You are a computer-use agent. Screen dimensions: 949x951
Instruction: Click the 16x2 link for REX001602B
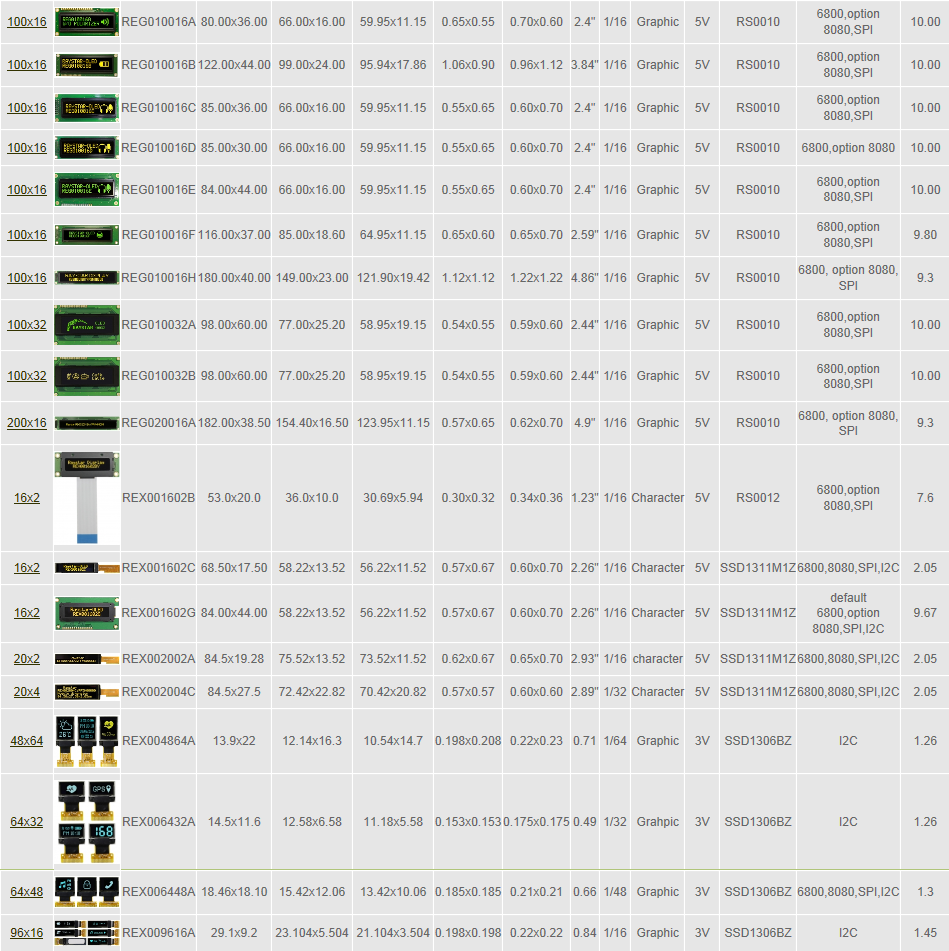point(27,498)
